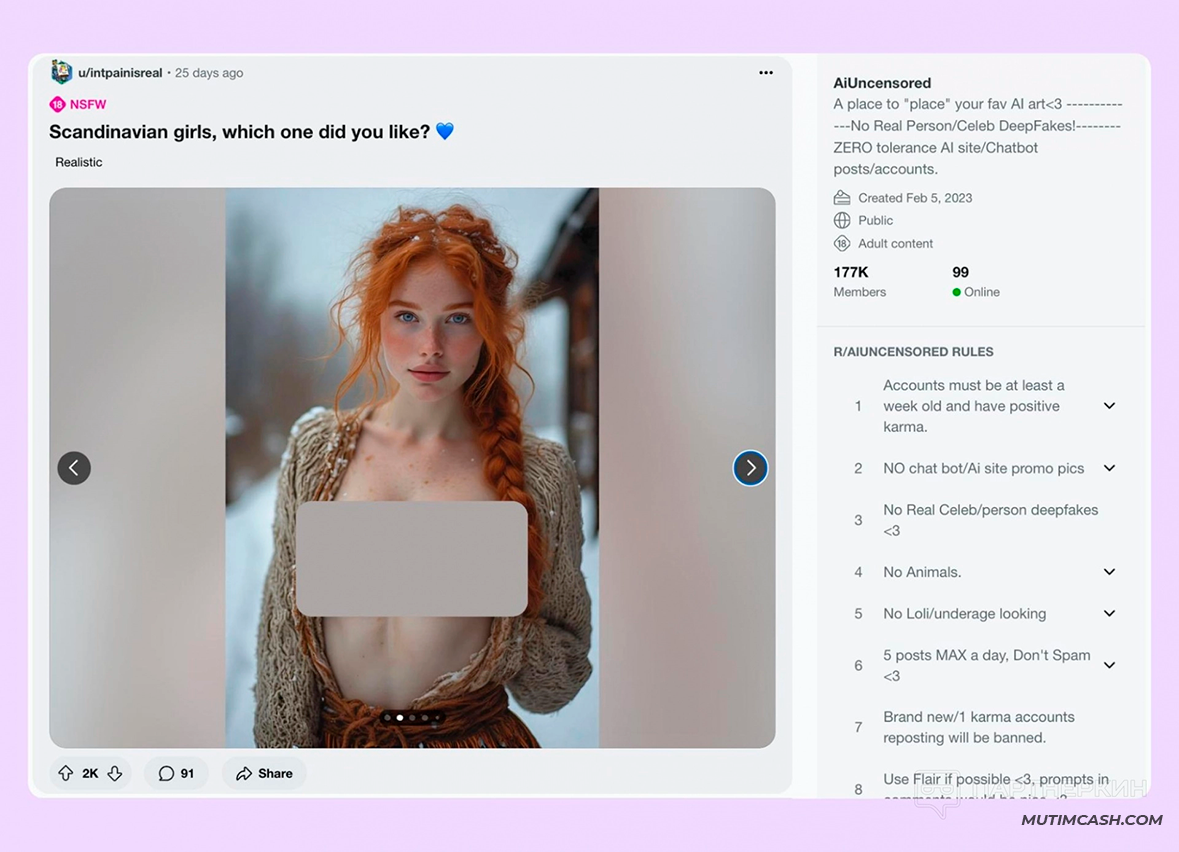Downvote the post with the down arrow
This screenshot has width=1179, height=852.
click(x=115, y=773)
